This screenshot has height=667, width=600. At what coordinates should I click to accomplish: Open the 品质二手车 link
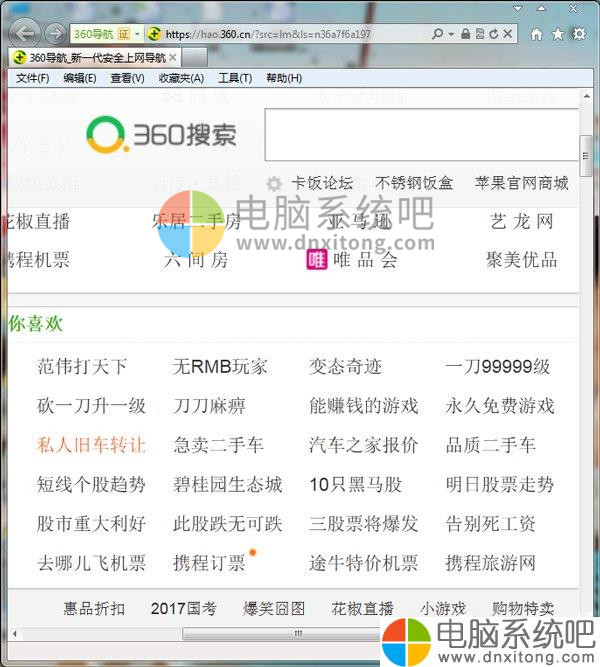tap(491, 445)
